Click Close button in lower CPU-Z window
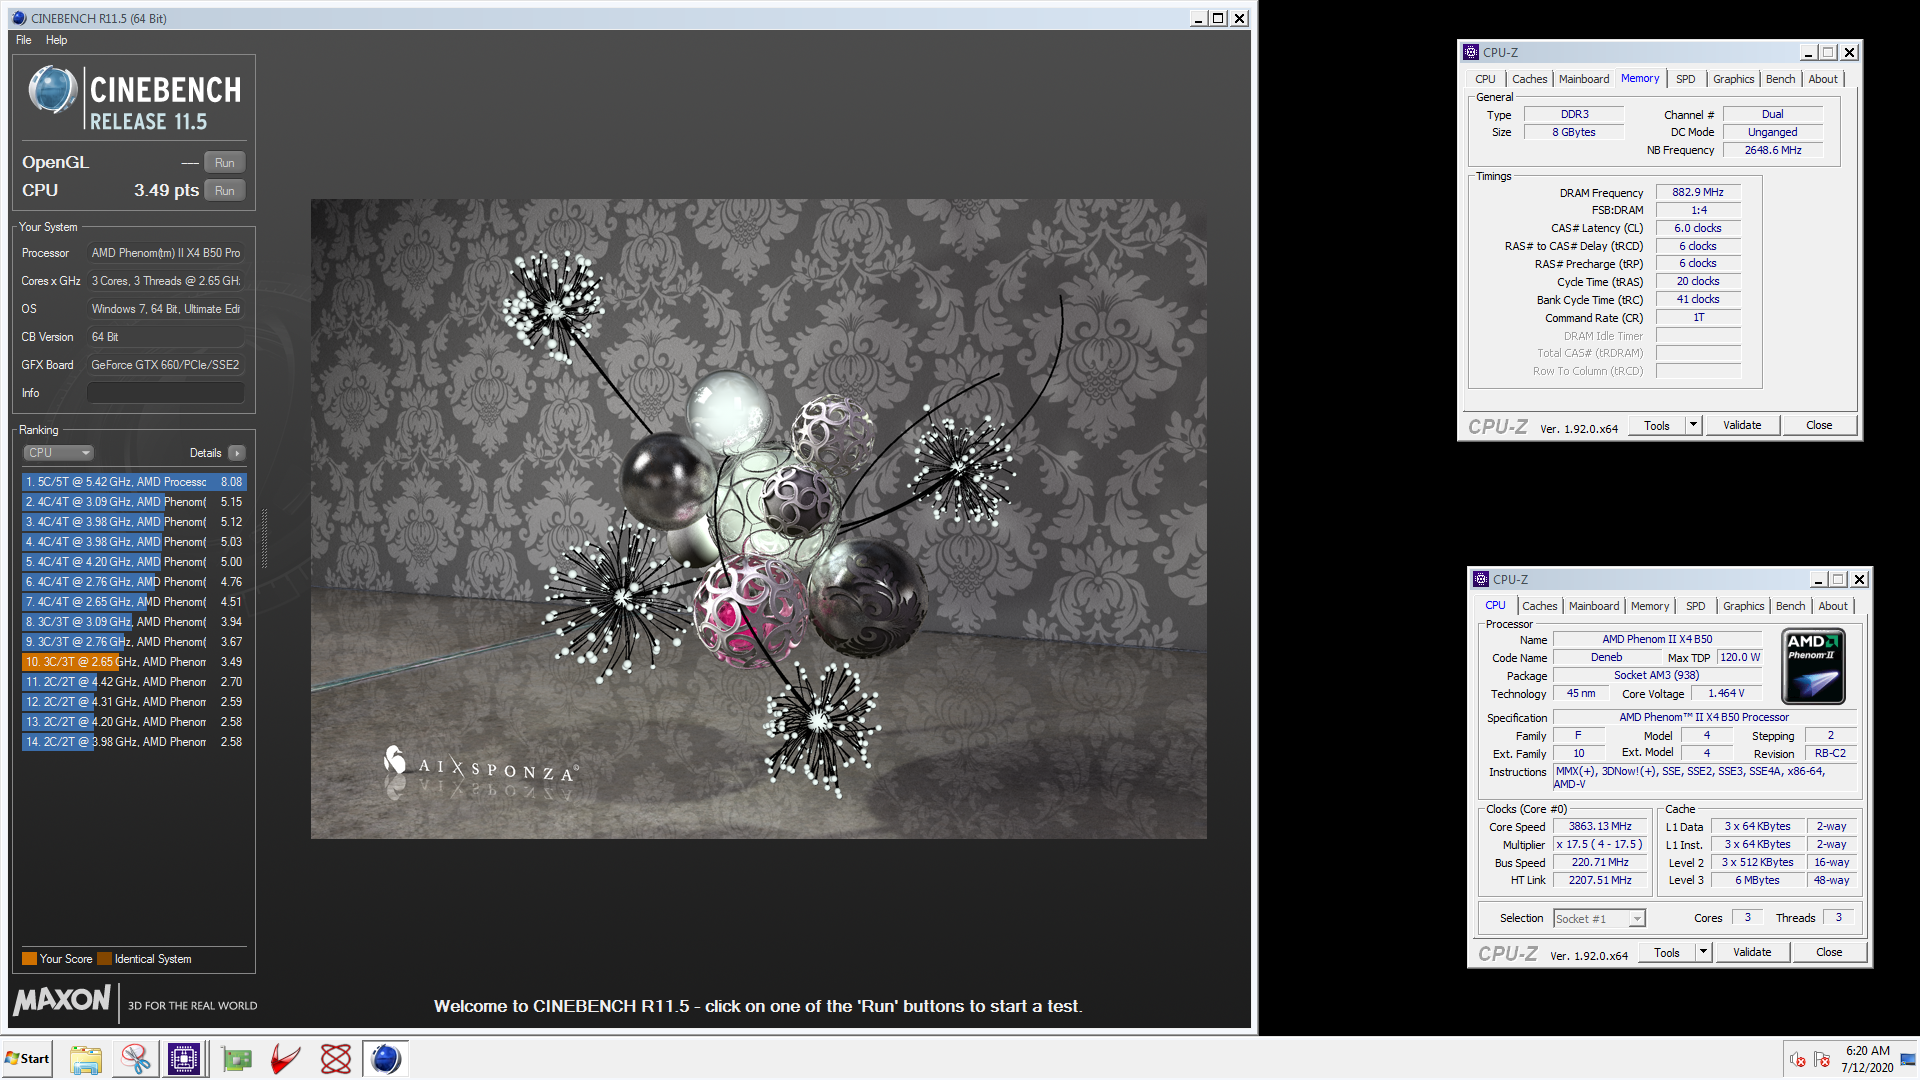The height and width of the screenshot is (1080, 1920). pos(1829,952)
